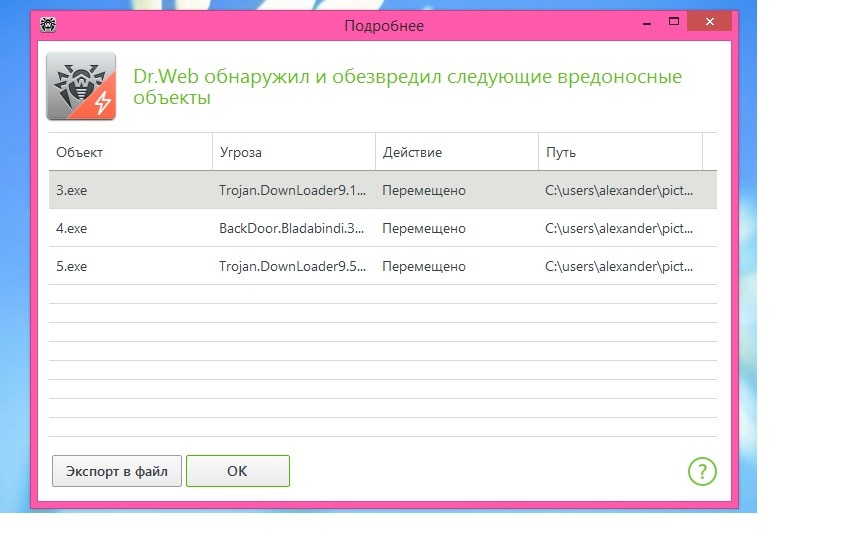Sort by the Угроза column header
The width and height of the screenshot is (864, 540).
coord(294,152)
